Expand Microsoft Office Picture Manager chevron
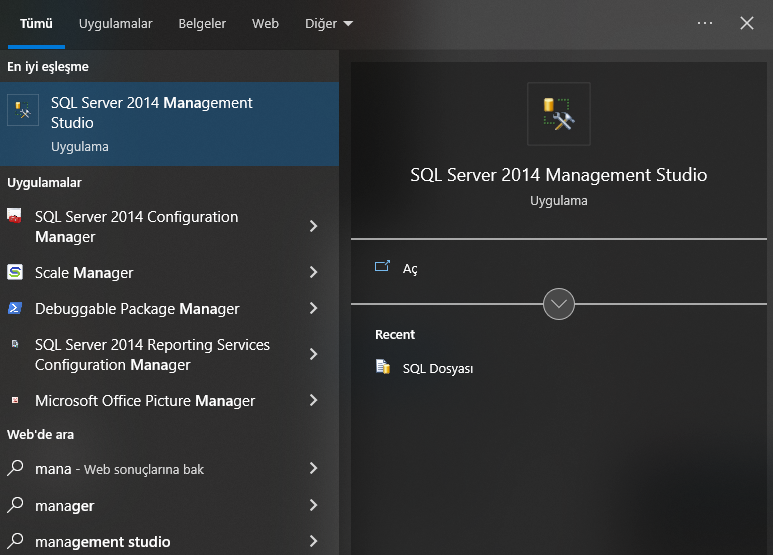 coord(314,400)
